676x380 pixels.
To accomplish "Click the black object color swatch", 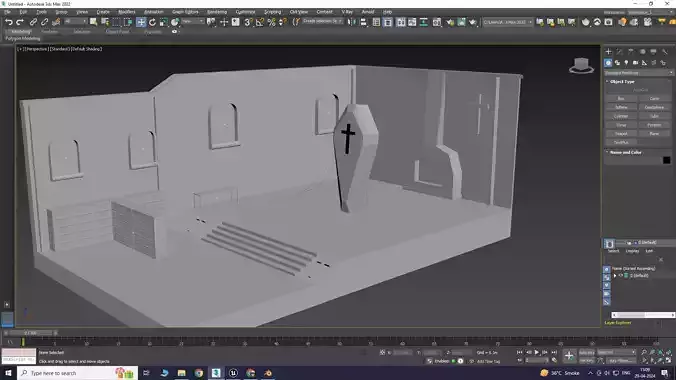I will pyautogui.click(x=667, y=160).
